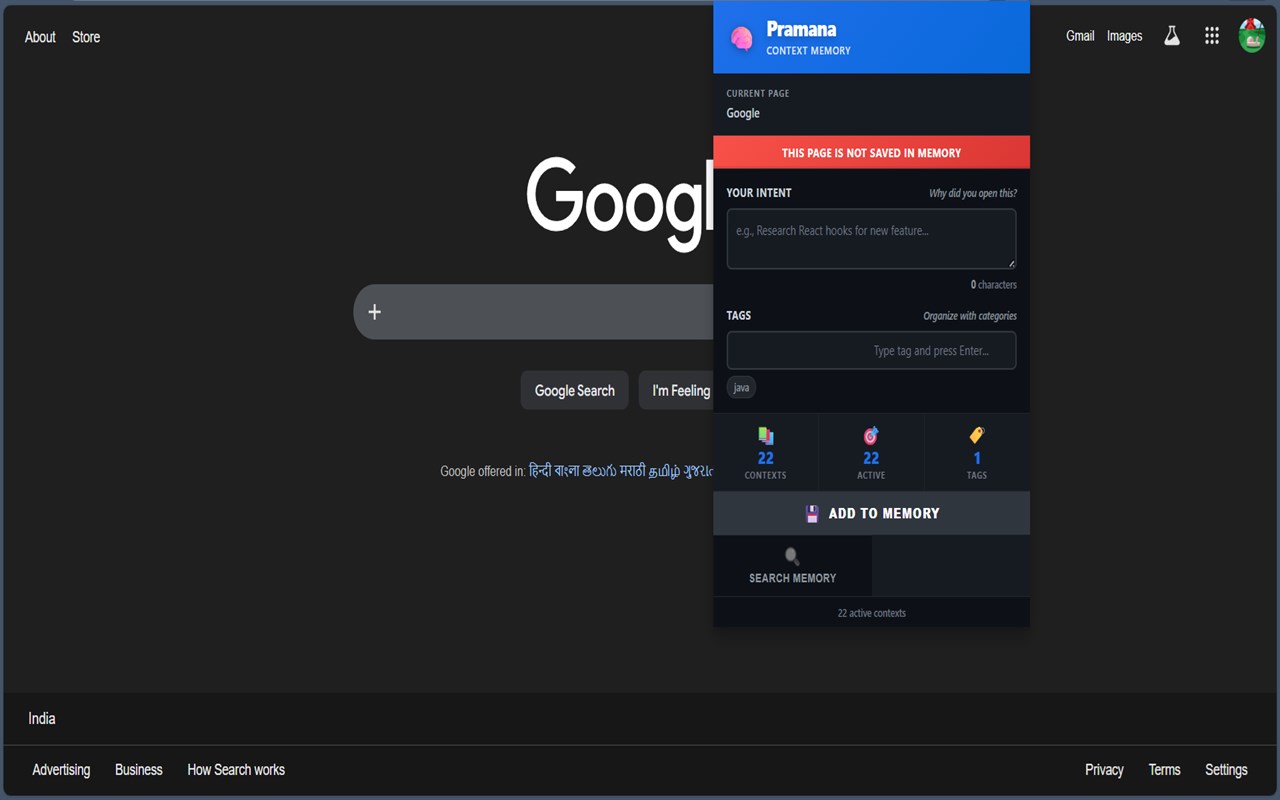Click the Pramana title text
This screenshot has height=800, width=1280.
(801, 29)
